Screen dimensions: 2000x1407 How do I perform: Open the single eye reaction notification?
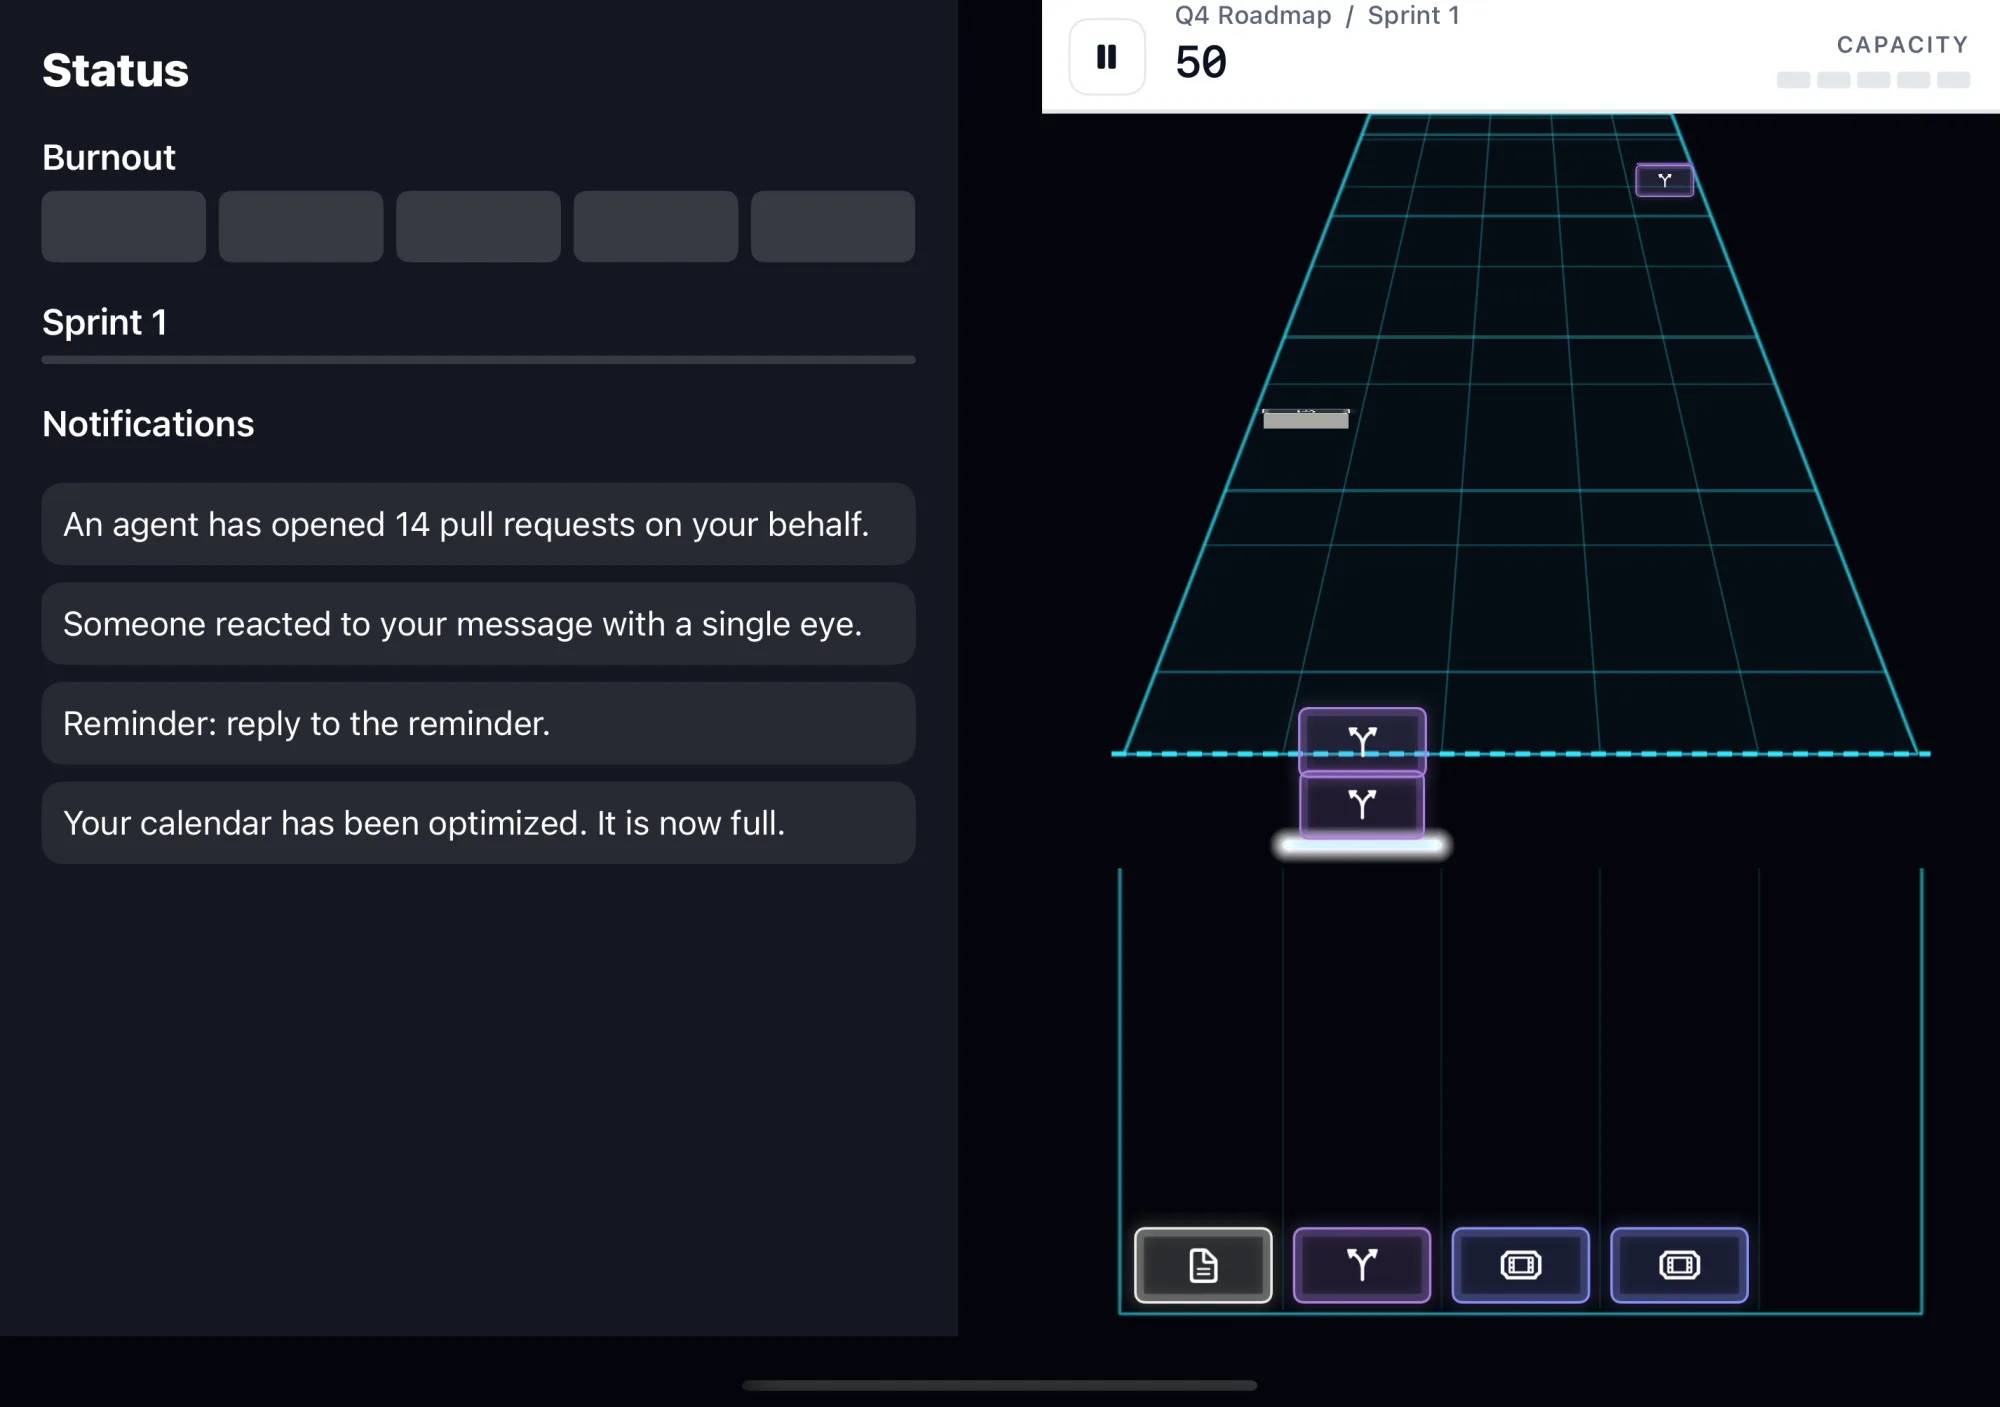[478, 624]
